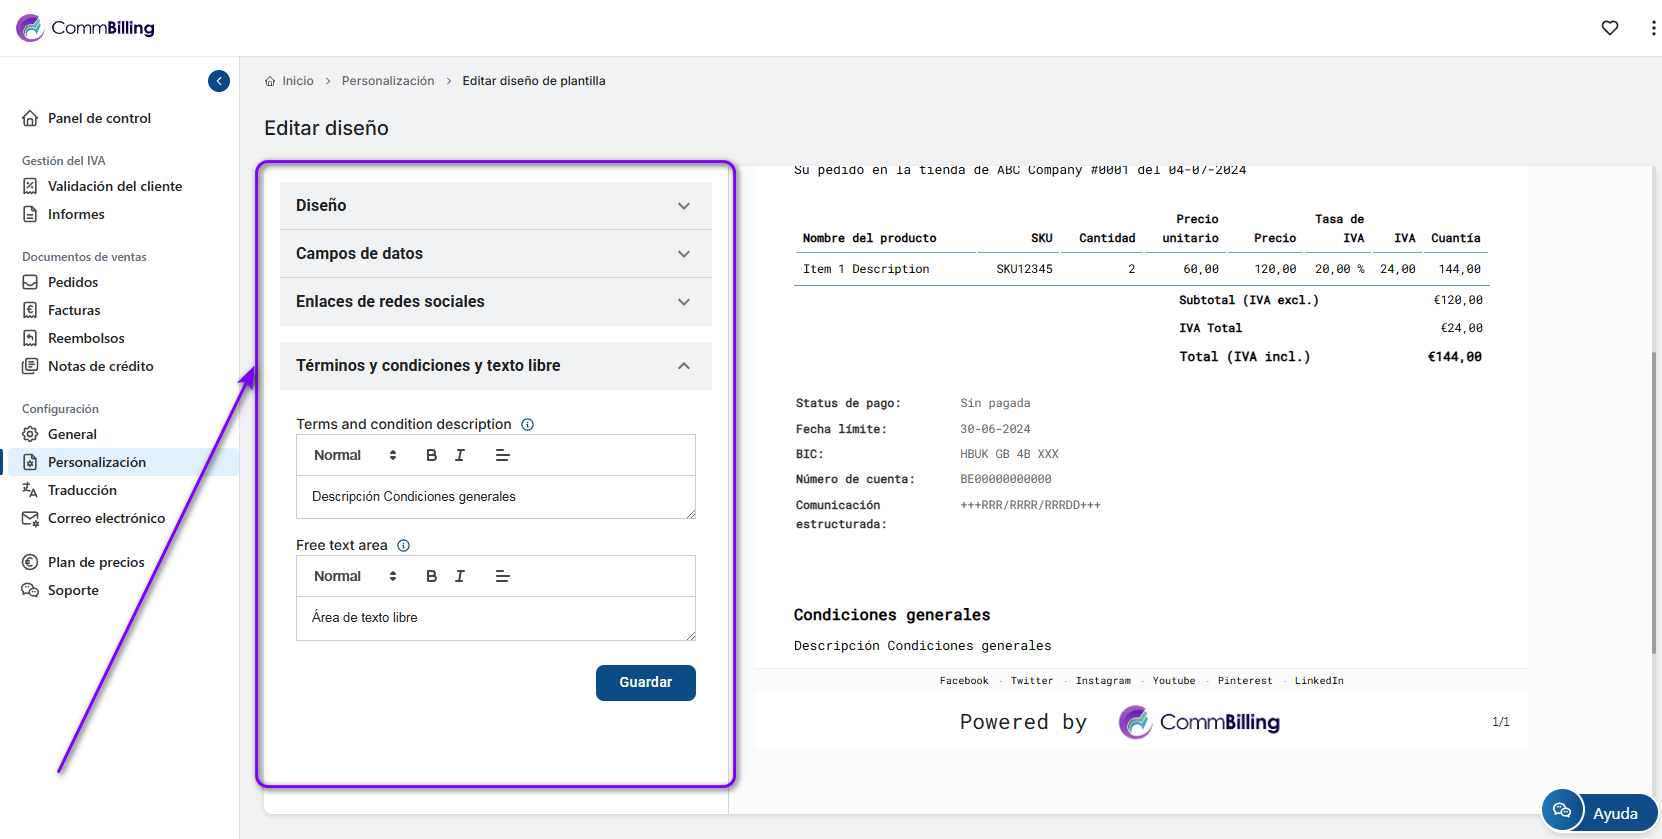The image size is (1662, 839).
Task: Click the Área de texto libre input
Action: [x=495, y=618]
